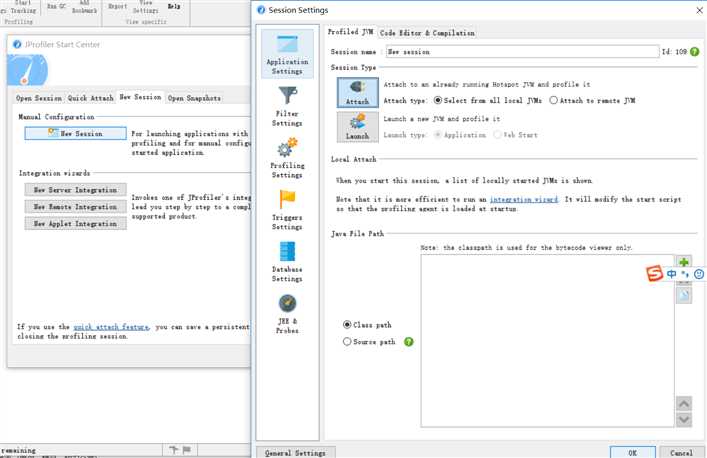Choose the Class path radio button

tap(367, 325)
